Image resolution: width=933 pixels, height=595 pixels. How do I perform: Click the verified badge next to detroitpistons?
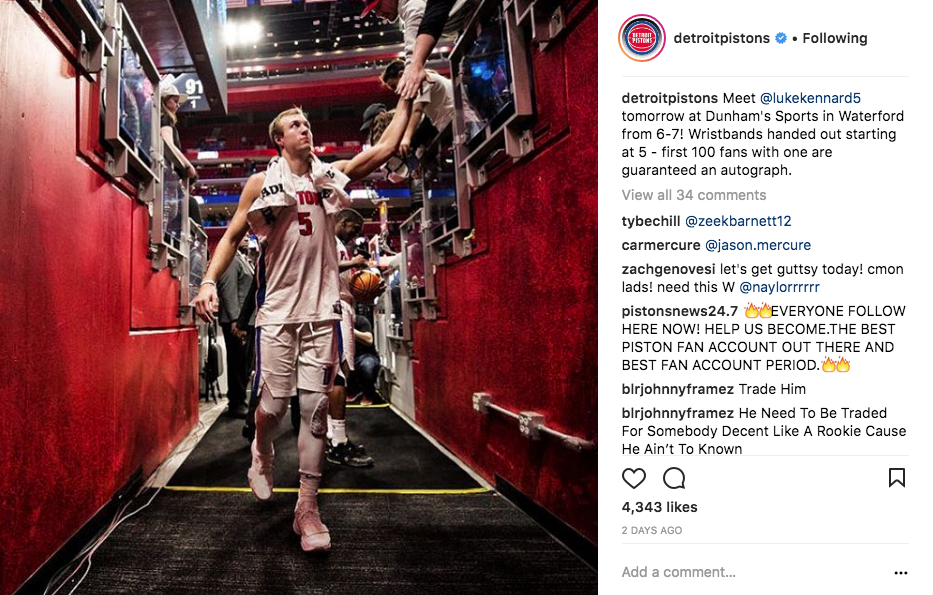pyautogui.click(x=781, y=38)
